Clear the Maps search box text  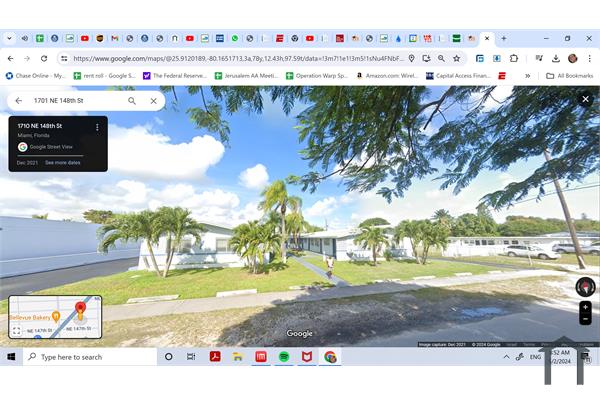click(x=153, y=101)
